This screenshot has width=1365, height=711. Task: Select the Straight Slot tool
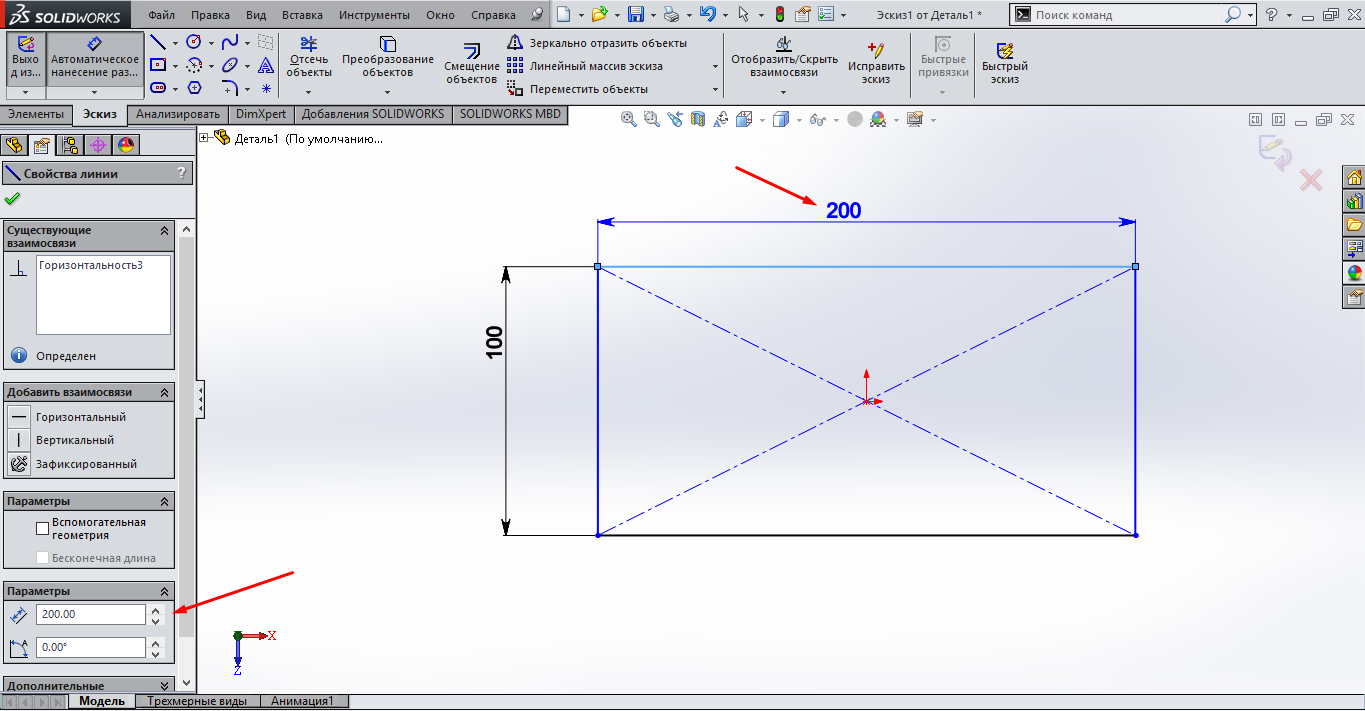[x=158, y=88]
